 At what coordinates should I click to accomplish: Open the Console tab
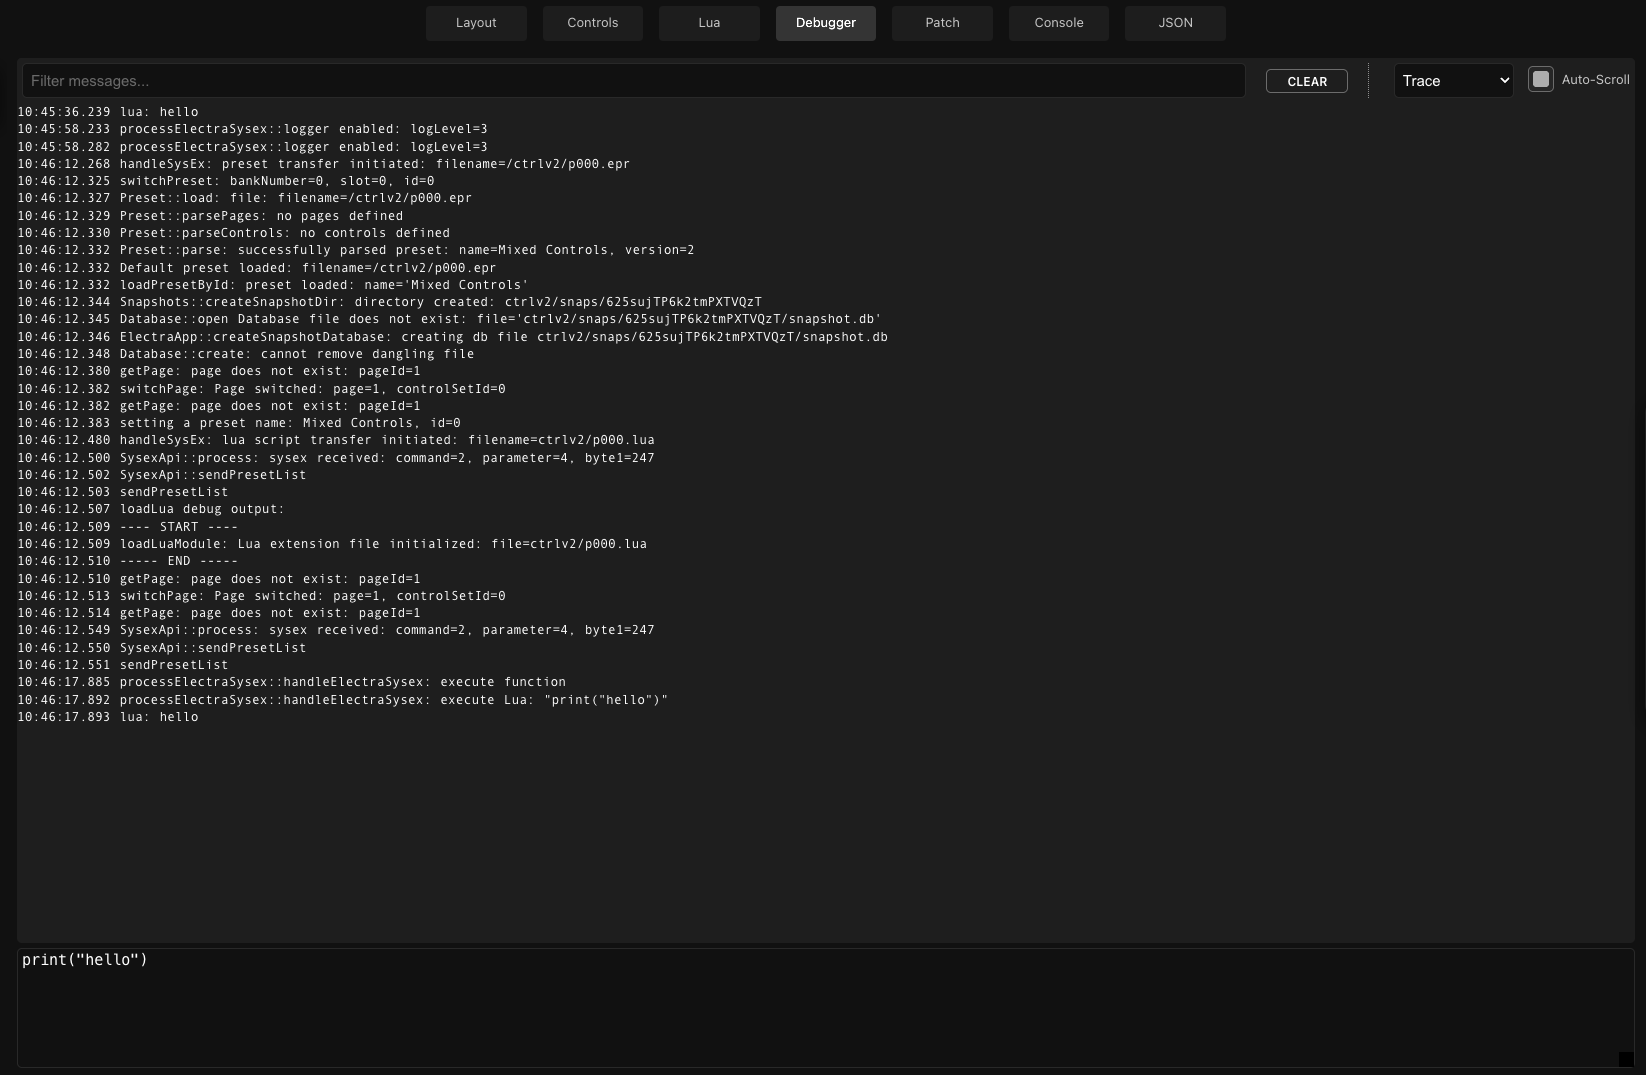(1058, 22)
